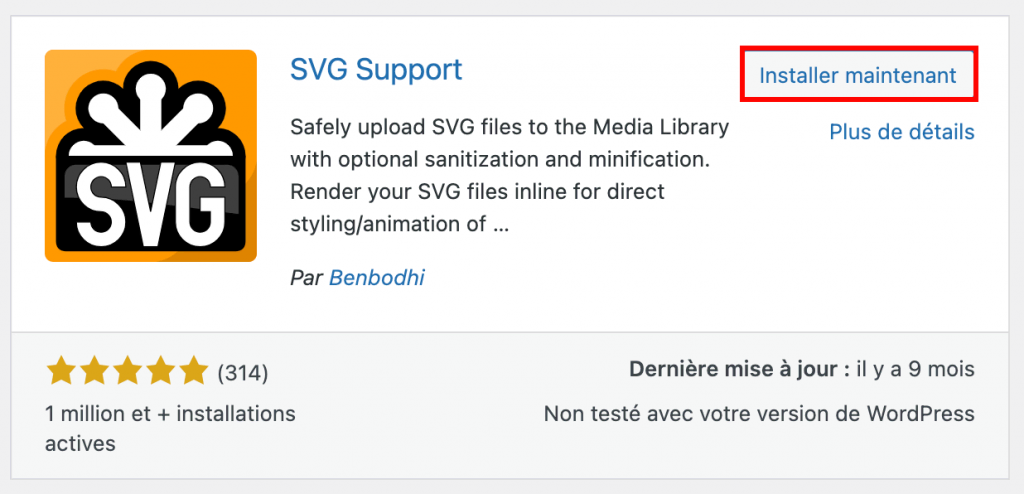Screen dimensions: 1024x494
Task: Select the fifth rating star
Action: [193, 372]
